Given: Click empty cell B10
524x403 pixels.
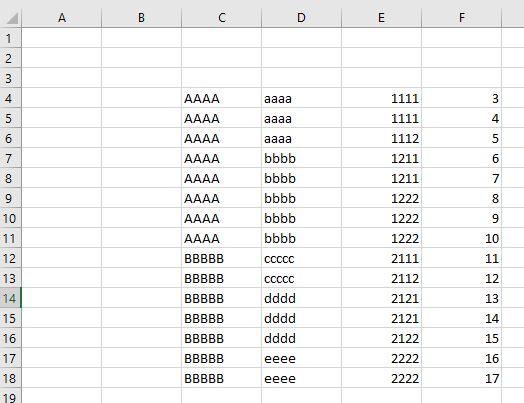Looking at the screenshot, I should coord(141,218).
